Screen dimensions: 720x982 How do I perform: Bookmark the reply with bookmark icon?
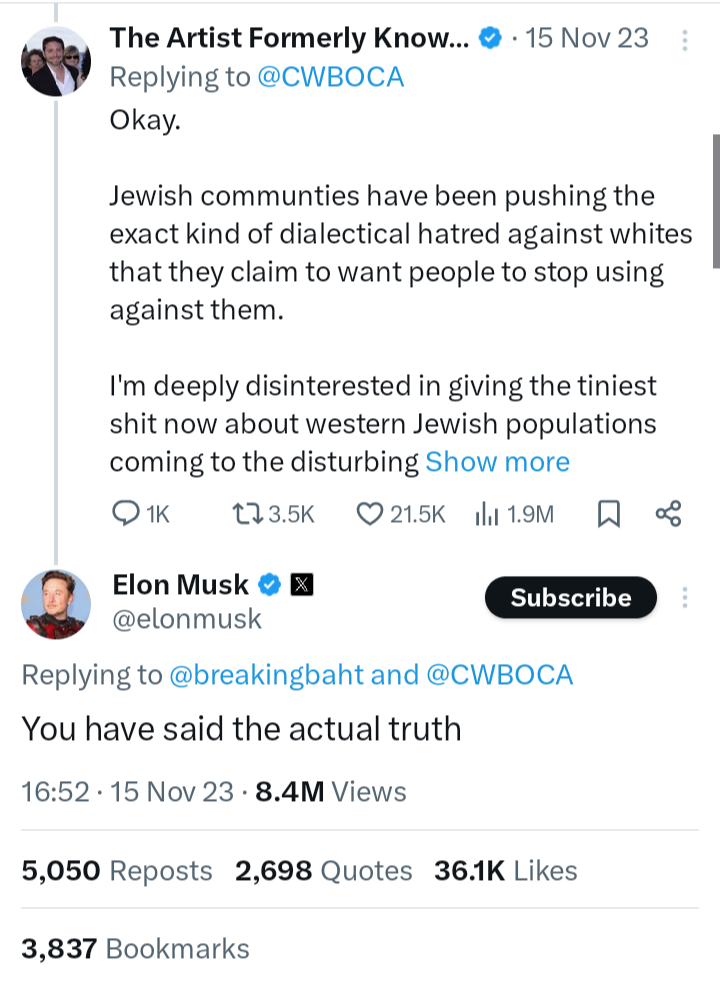609,514
